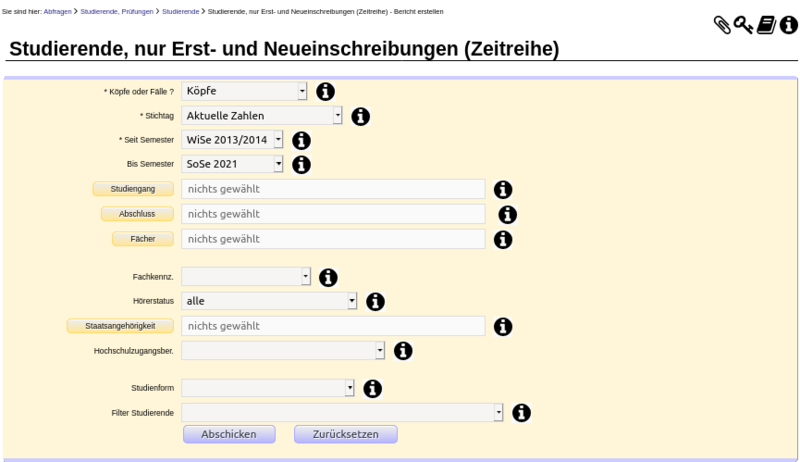Show info for Abschluss field
The width and height of the screenshot is (800, 462).
click(x=507, y=215)
